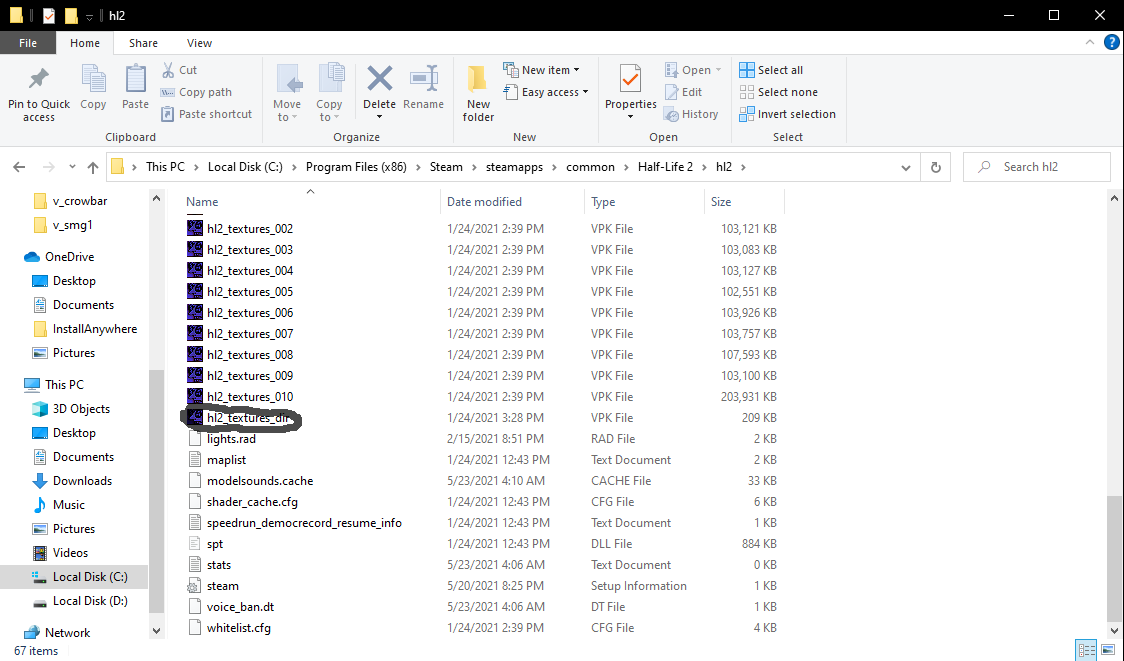Click Select all in the ribbon
Image resolution: width=1124 pixels, height=661 pixels.
coord(771,70)
